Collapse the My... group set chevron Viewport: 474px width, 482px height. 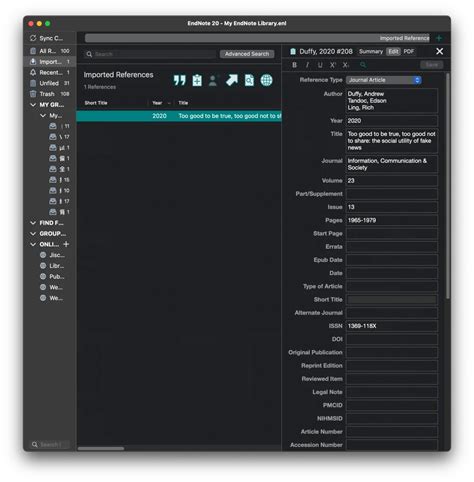(43, 115)
